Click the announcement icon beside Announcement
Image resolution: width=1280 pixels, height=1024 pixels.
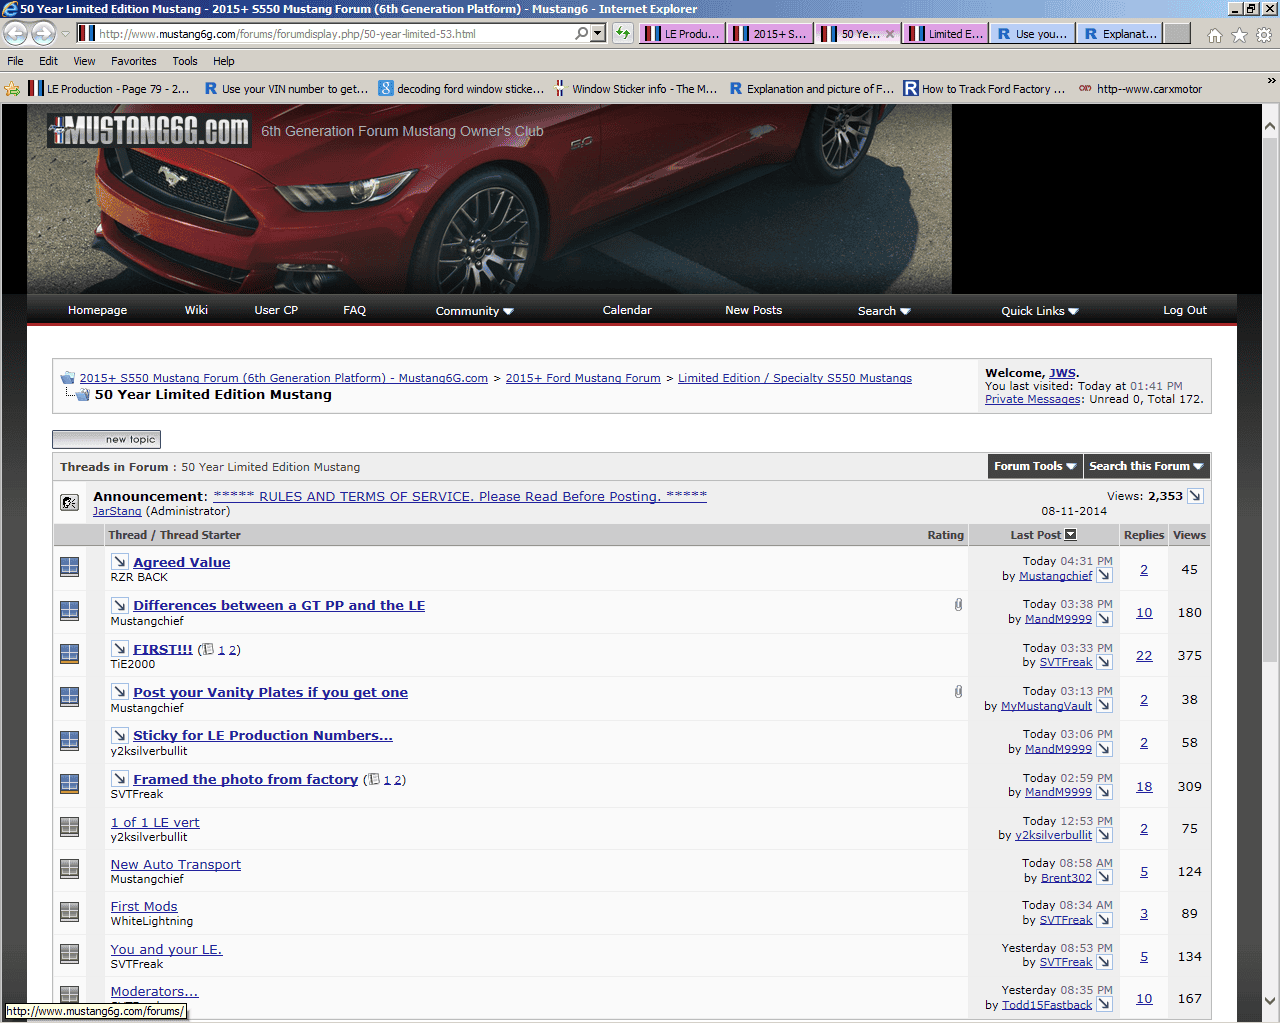[x=69, y=502]
